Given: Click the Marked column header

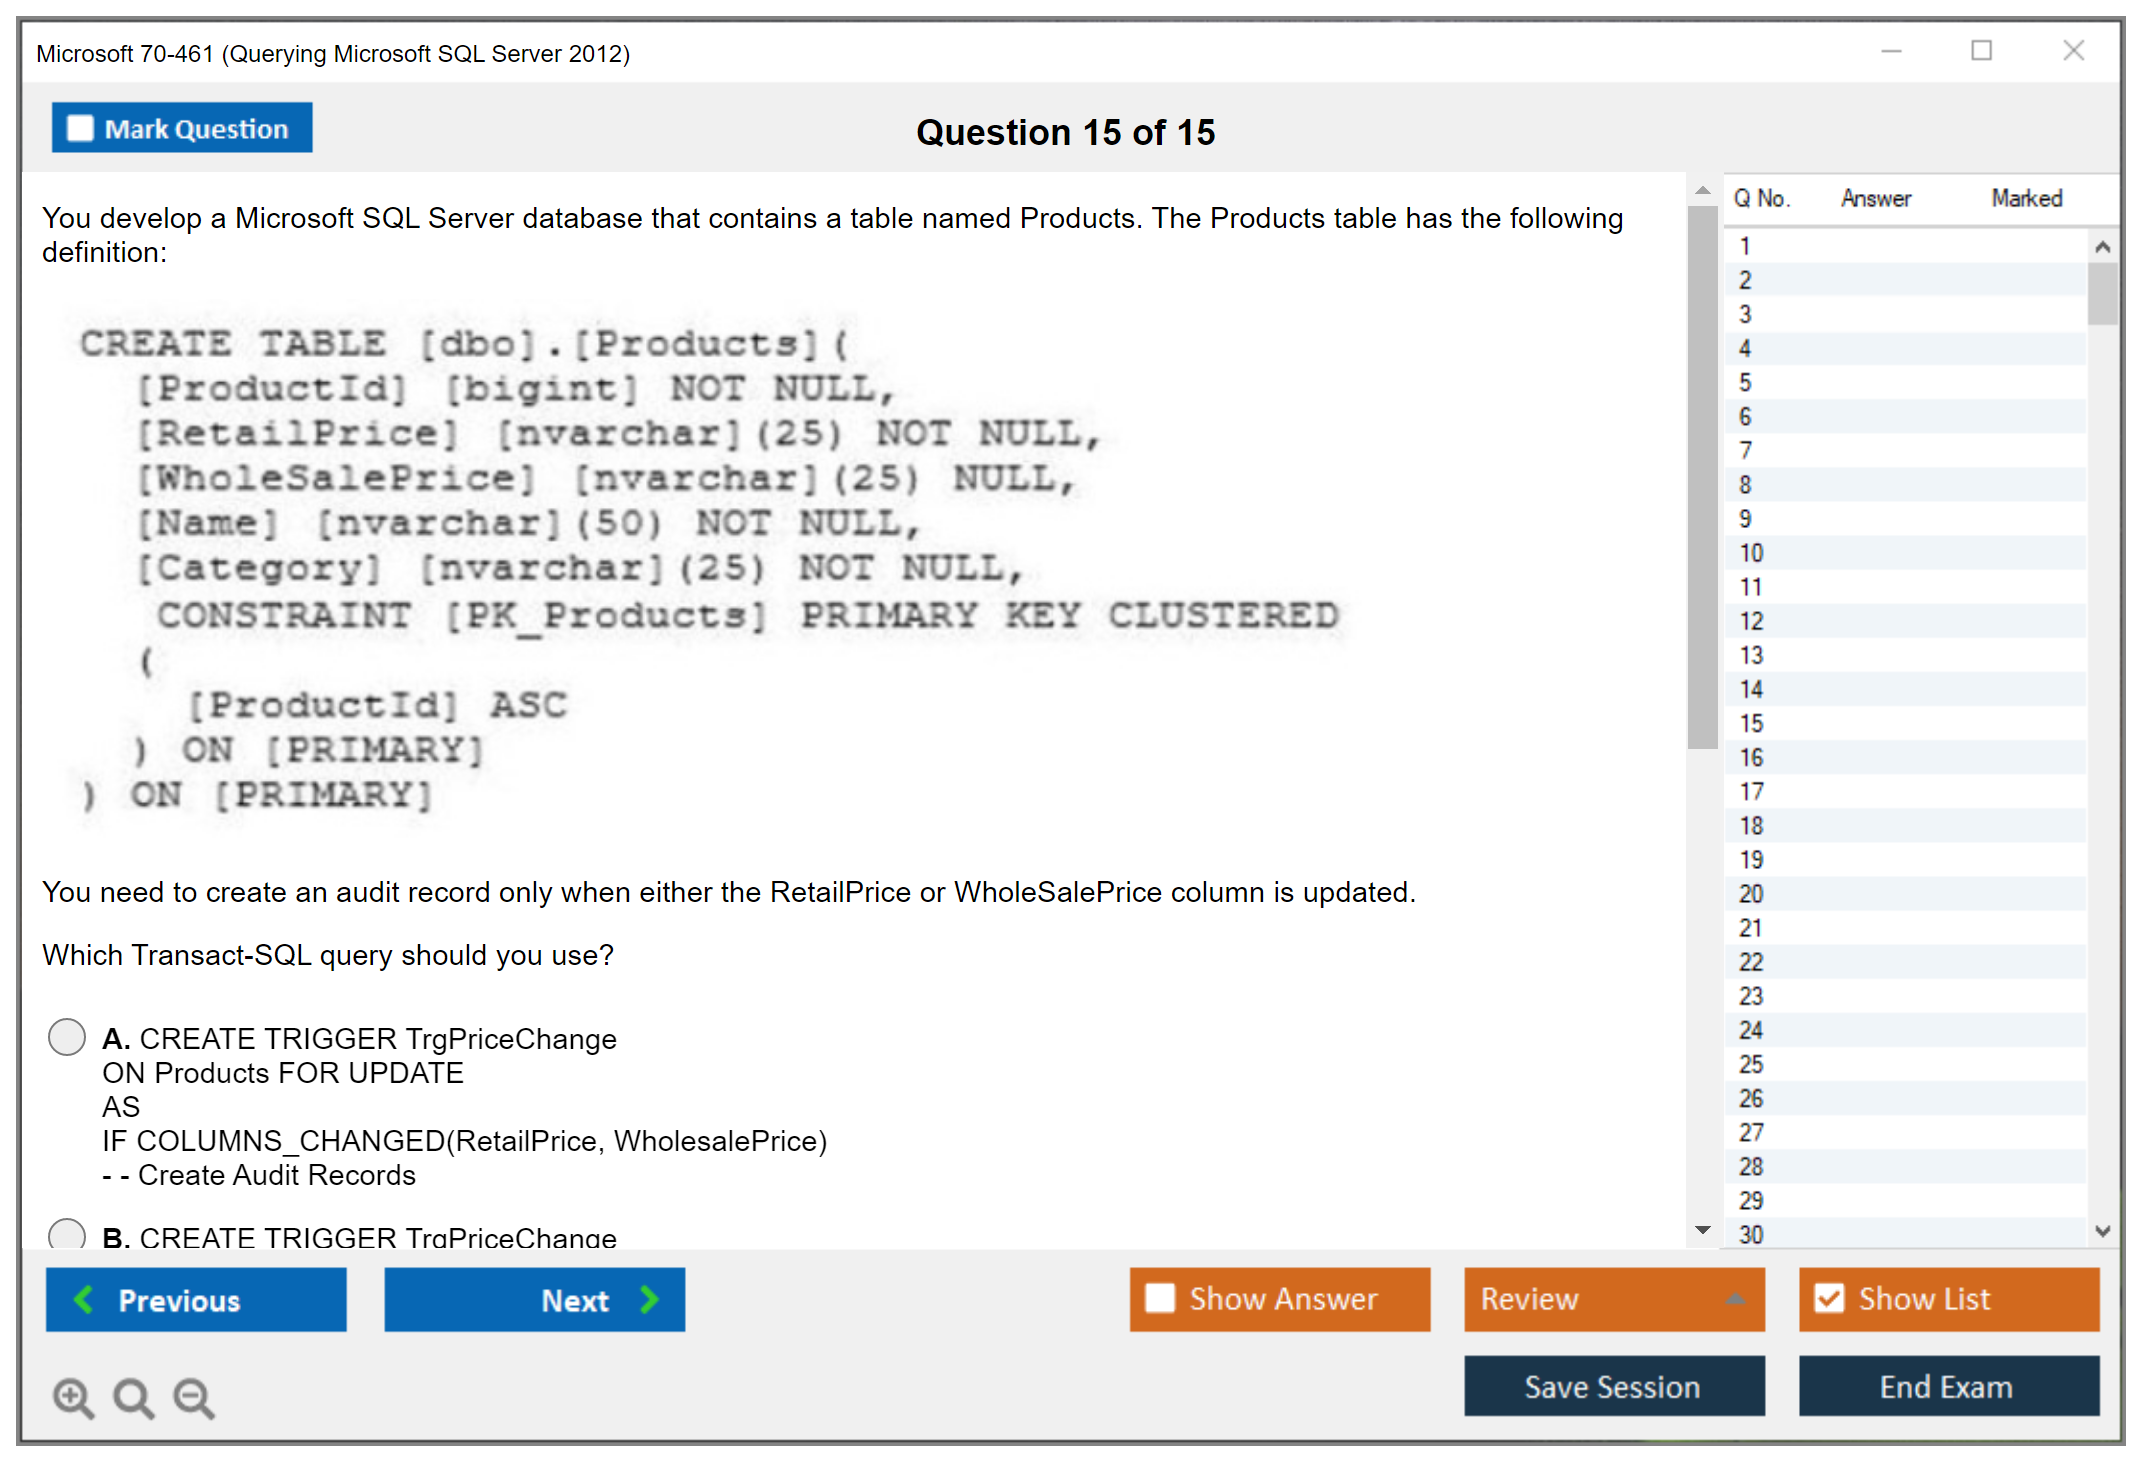Looking at the screenshot, I should [2026, 198].
